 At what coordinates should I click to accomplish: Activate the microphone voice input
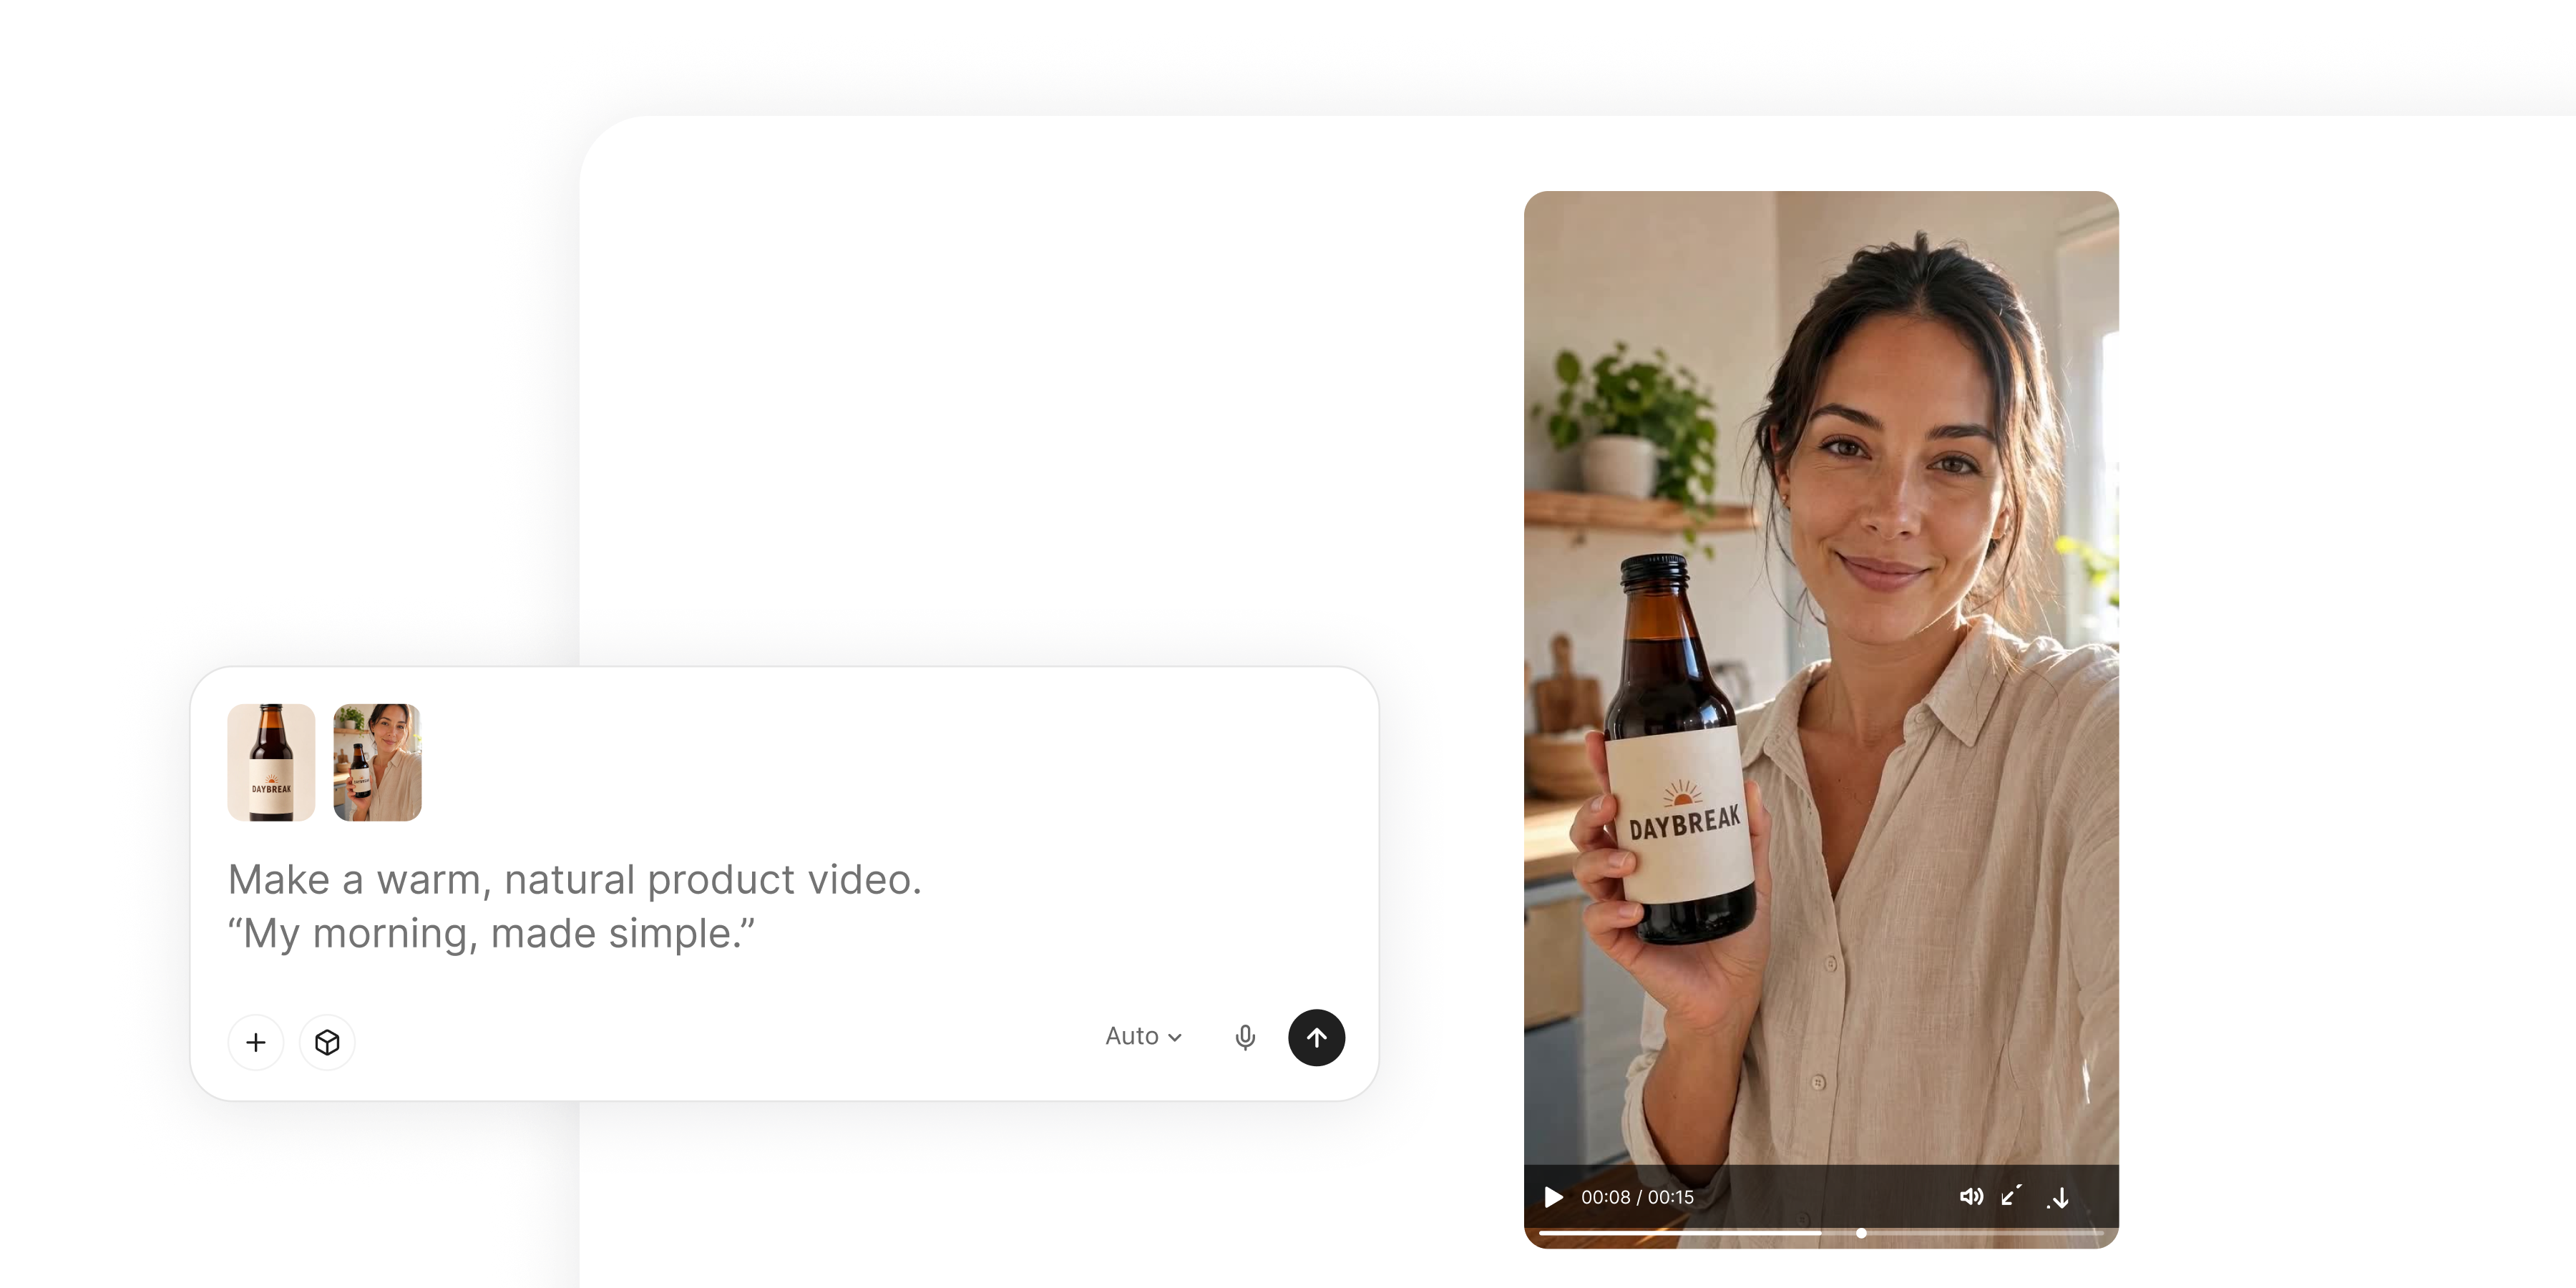(1245, 1037)
